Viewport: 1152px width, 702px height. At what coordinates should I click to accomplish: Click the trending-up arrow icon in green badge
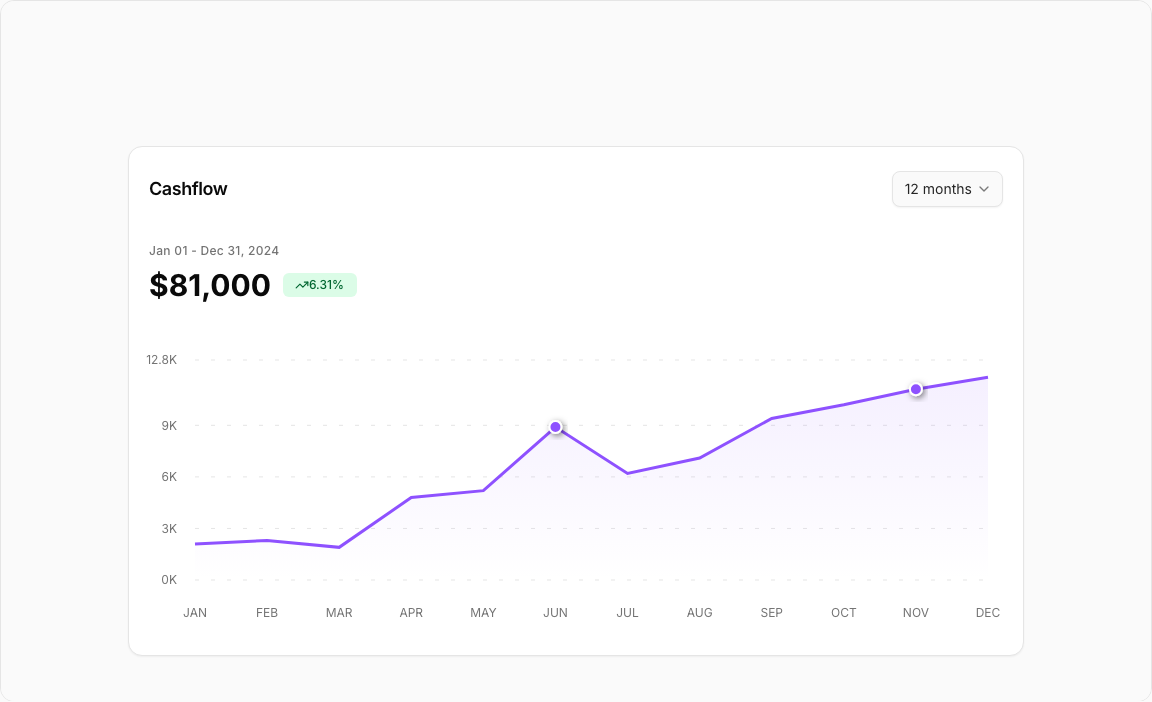pyautogui.click(x=301, y=285)
